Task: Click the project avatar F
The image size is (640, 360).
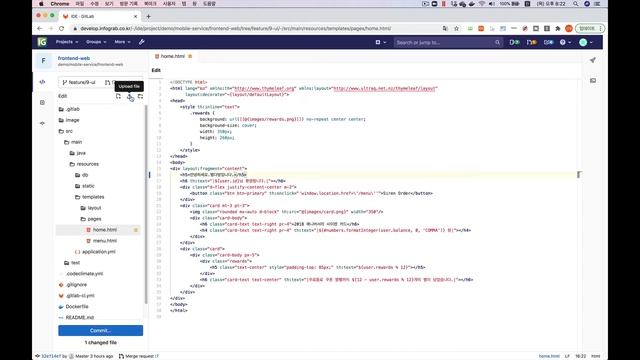Action: pyautogui.click(x=43, y=61)
